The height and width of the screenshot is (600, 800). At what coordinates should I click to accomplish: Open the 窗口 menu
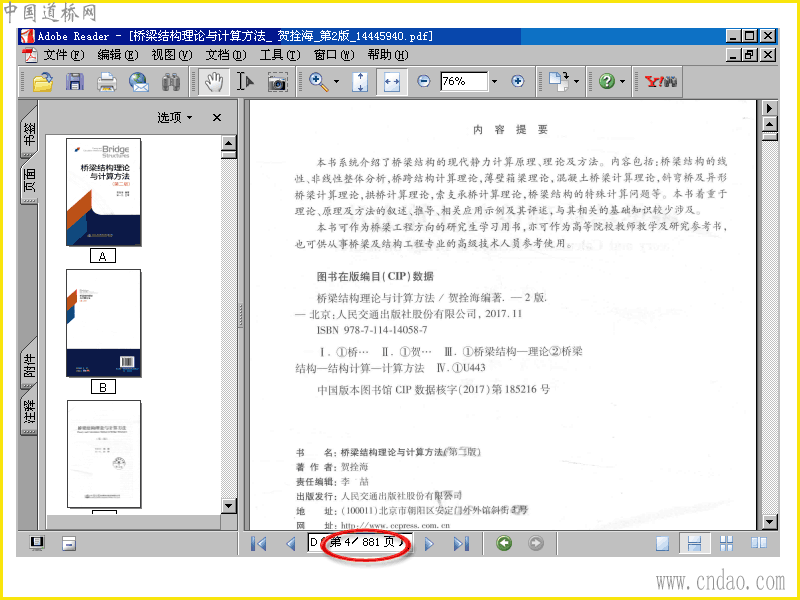click(334, 55)
